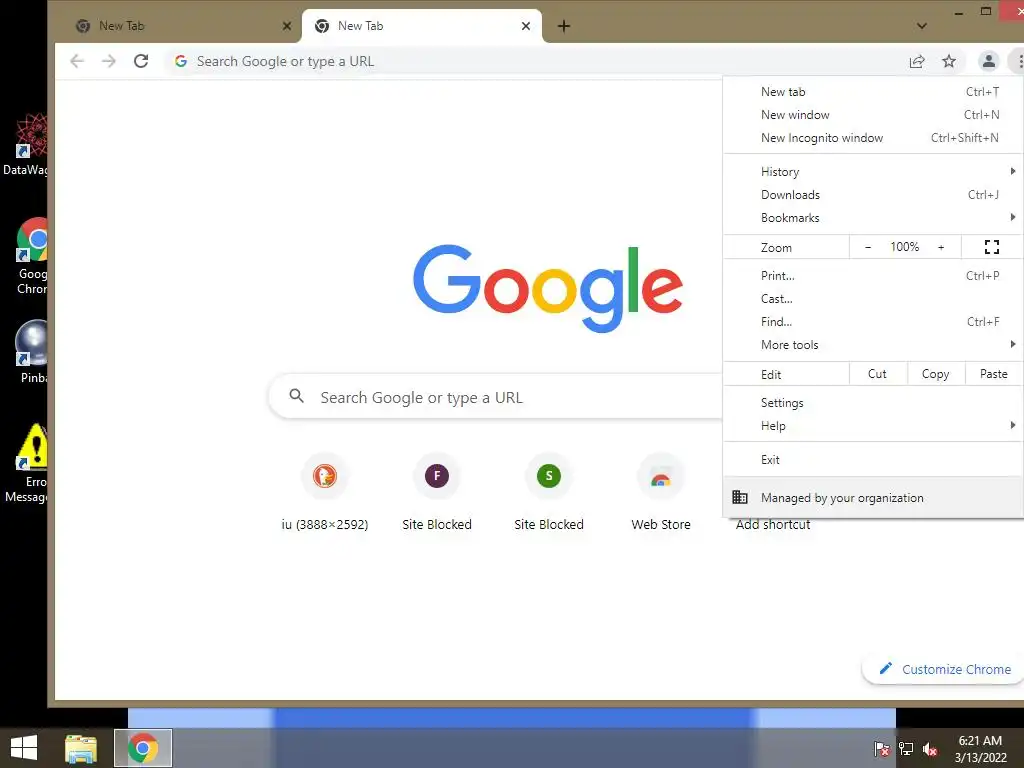Switch to the first New Tab
Image resolution: width=1024 pixels, height=768 pixels.
(176, 26)
